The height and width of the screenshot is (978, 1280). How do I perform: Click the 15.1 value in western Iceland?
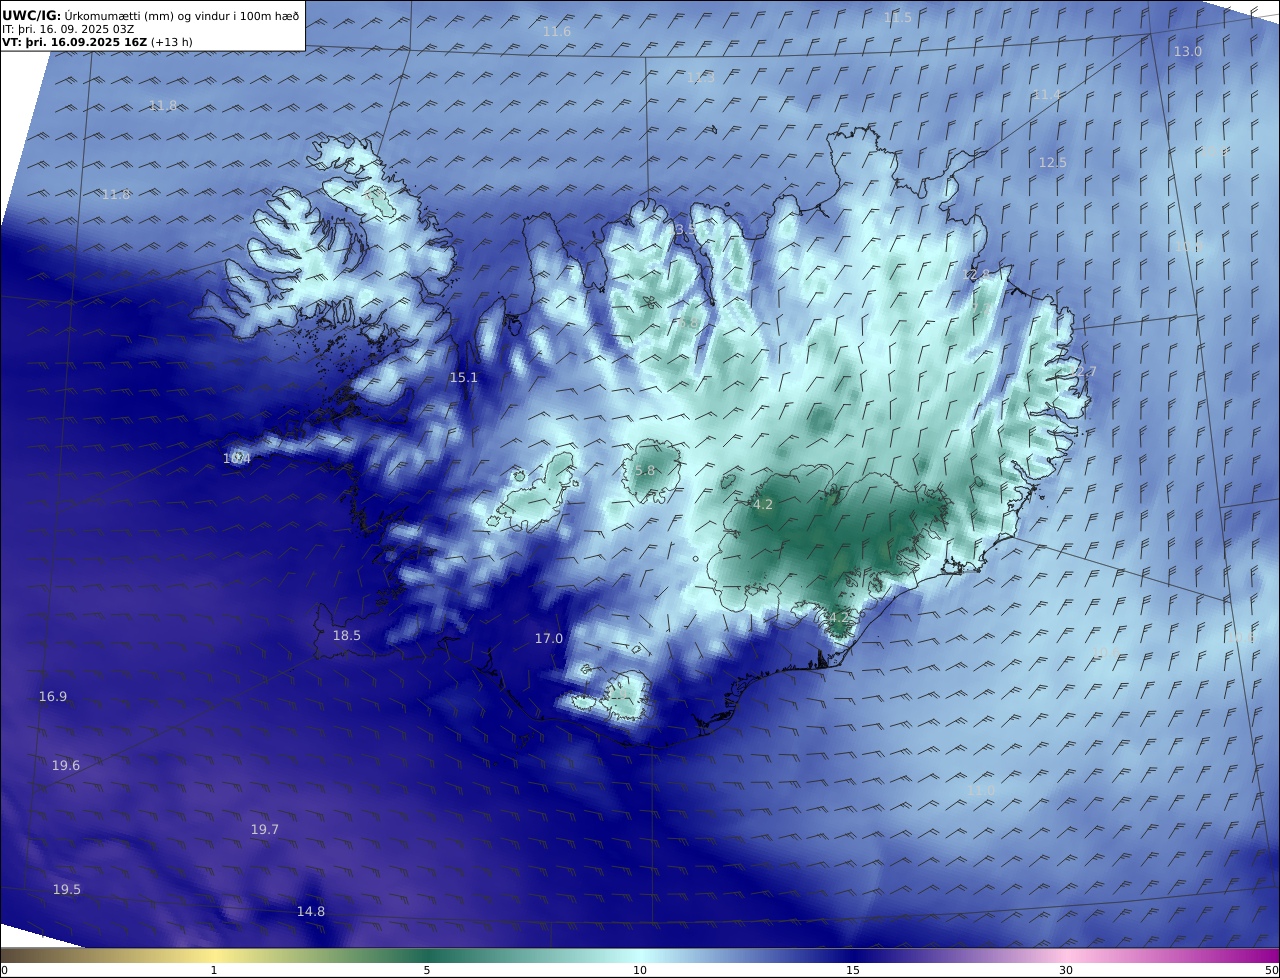point(464,378)
